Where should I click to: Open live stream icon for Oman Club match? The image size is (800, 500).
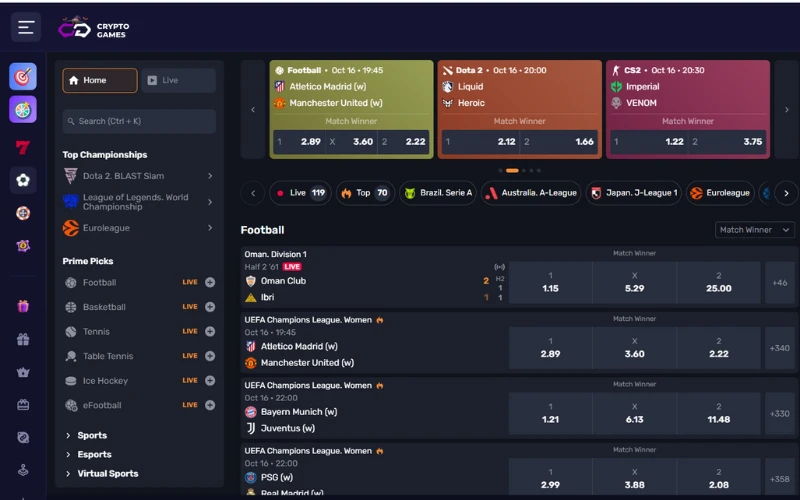(499, 267)
